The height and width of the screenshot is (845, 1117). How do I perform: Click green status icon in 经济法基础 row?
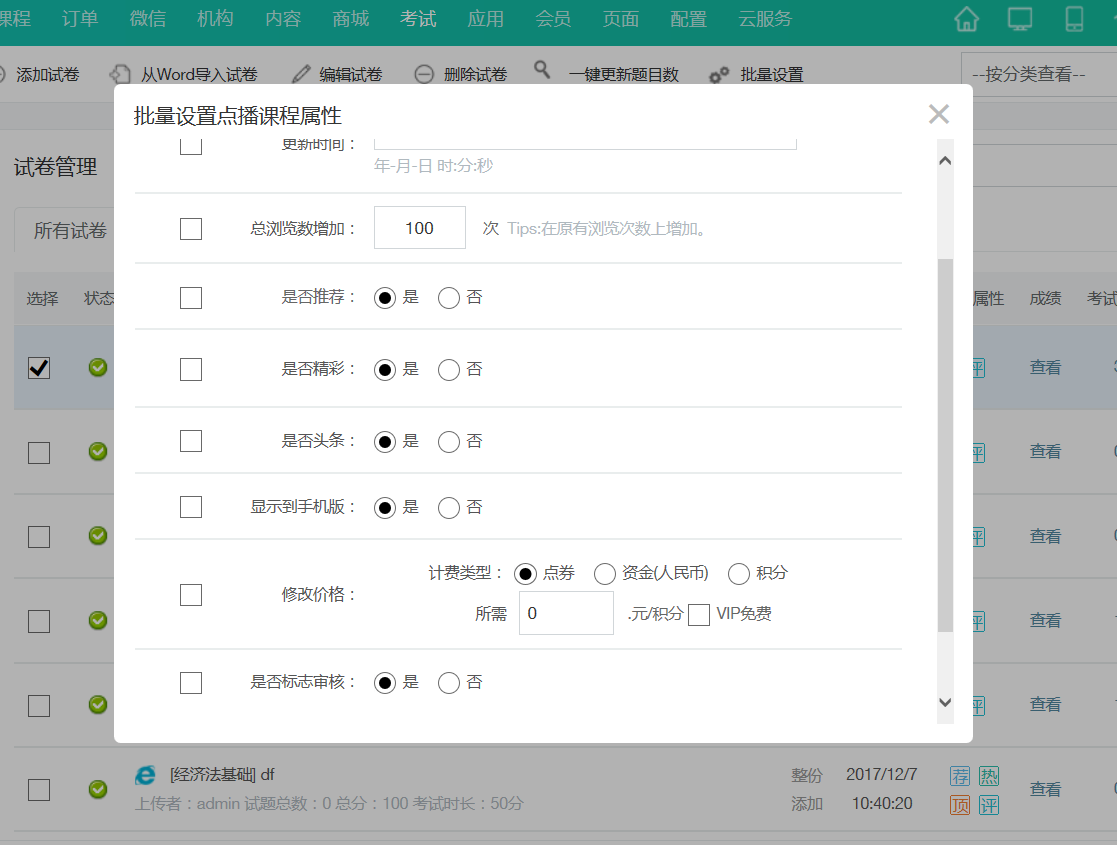pos(98,789)
